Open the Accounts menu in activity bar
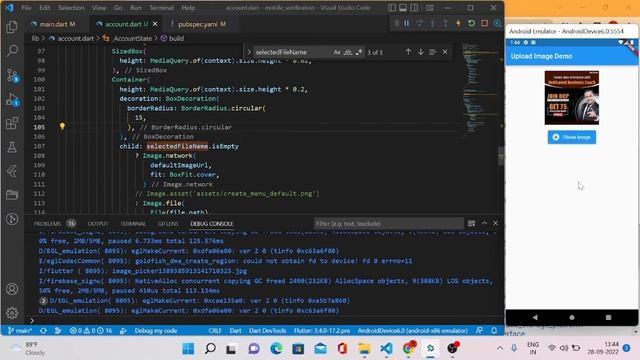The height and width of the screenshot is (360, 640). pos(12,289)
